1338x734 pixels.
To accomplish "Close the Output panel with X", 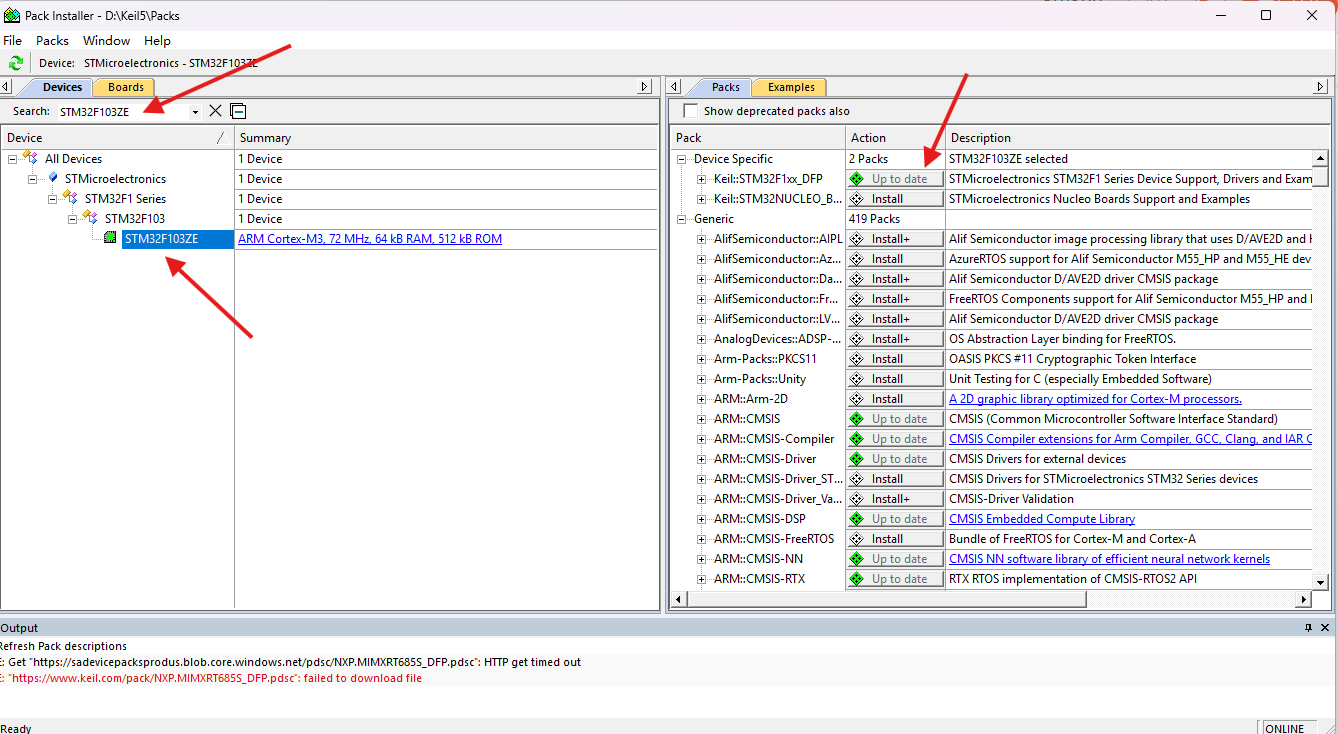I will coord(1326,628).
